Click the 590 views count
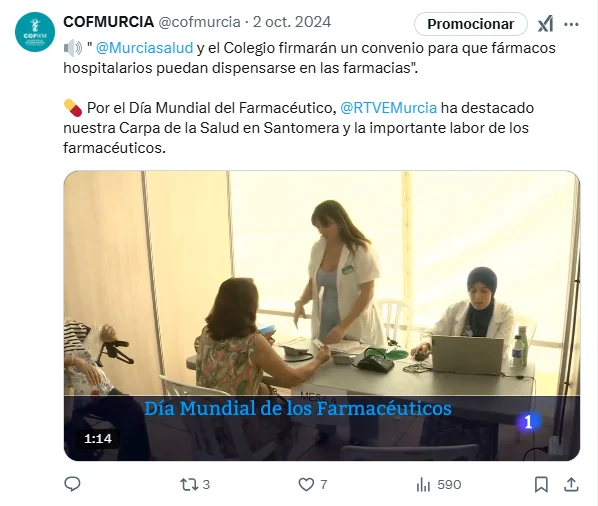 click(449, 485)
